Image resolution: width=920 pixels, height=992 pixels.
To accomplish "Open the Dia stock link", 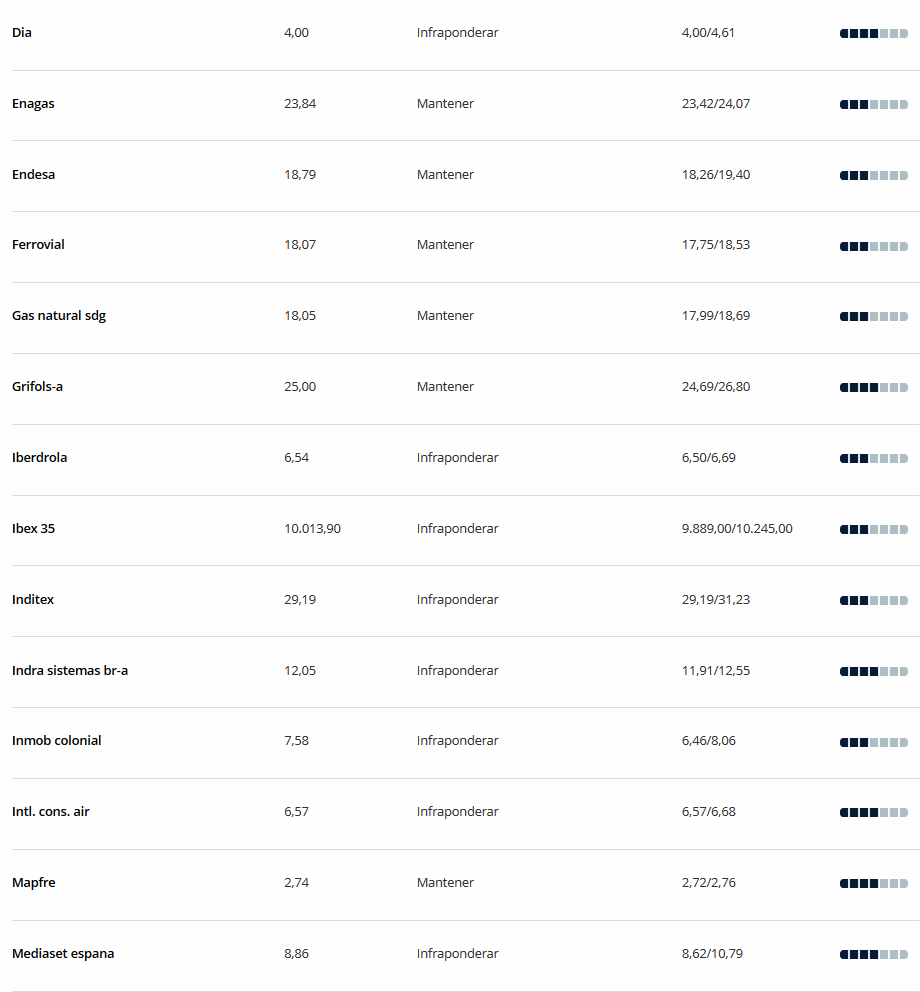I will pyautogui.click(x=22, y=33).
